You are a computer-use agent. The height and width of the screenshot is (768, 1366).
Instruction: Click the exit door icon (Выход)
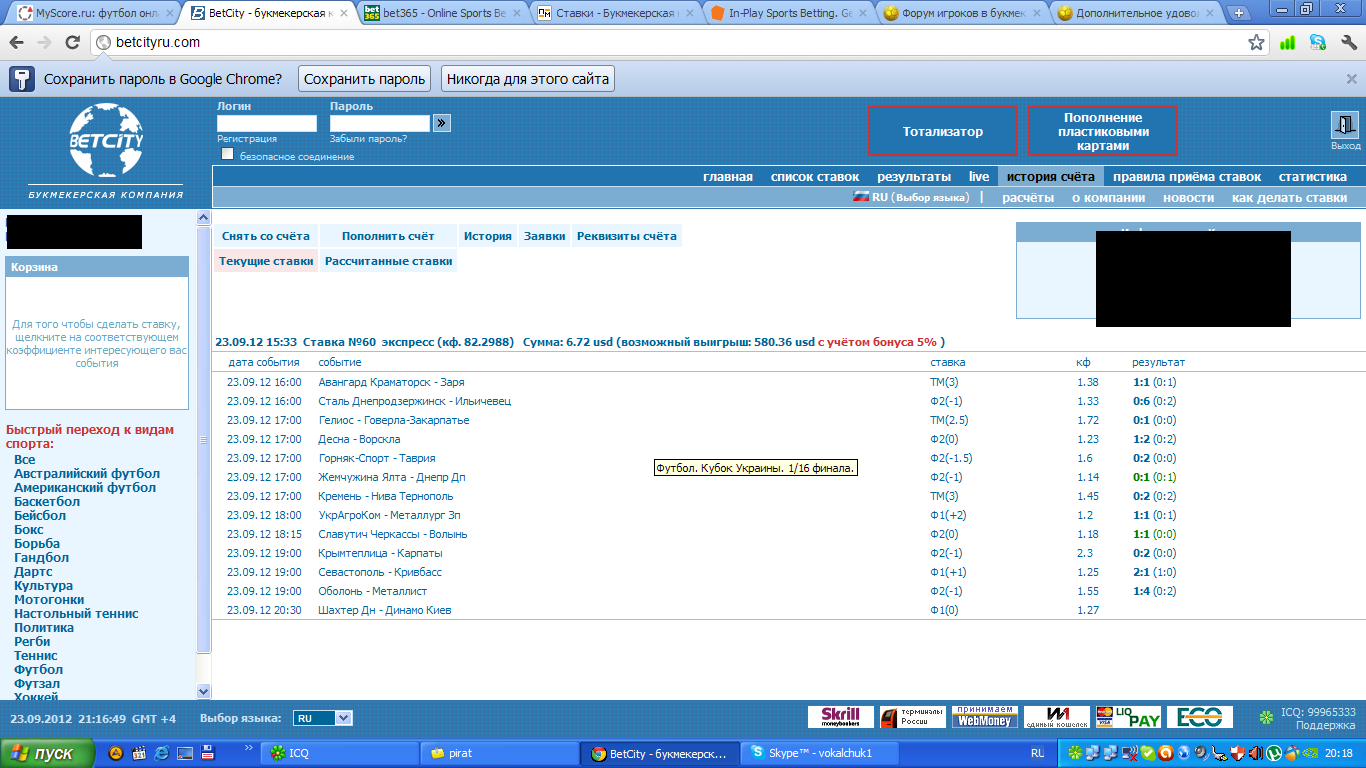[x=1345, y=124]
